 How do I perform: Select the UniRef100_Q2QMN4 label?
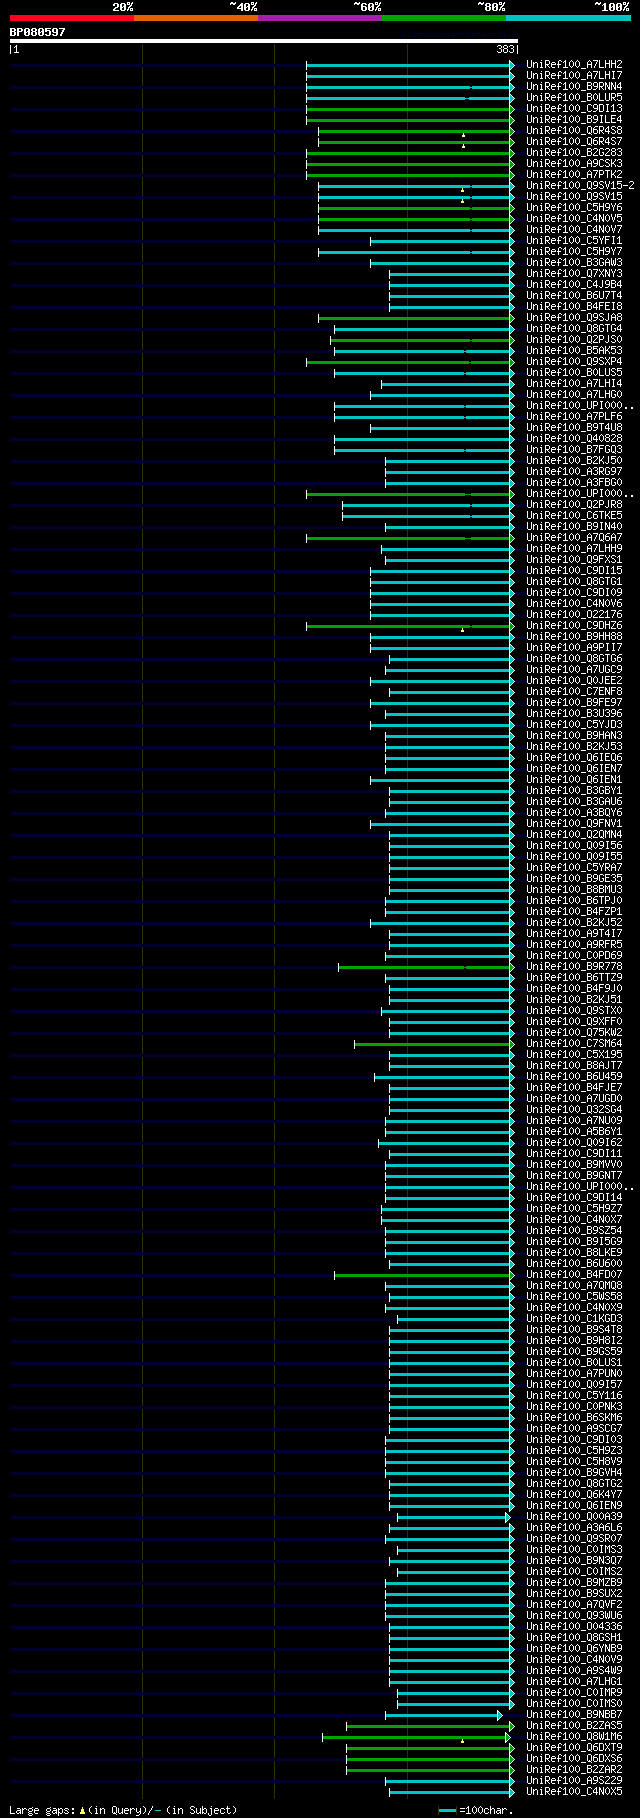tap(574, 835)
